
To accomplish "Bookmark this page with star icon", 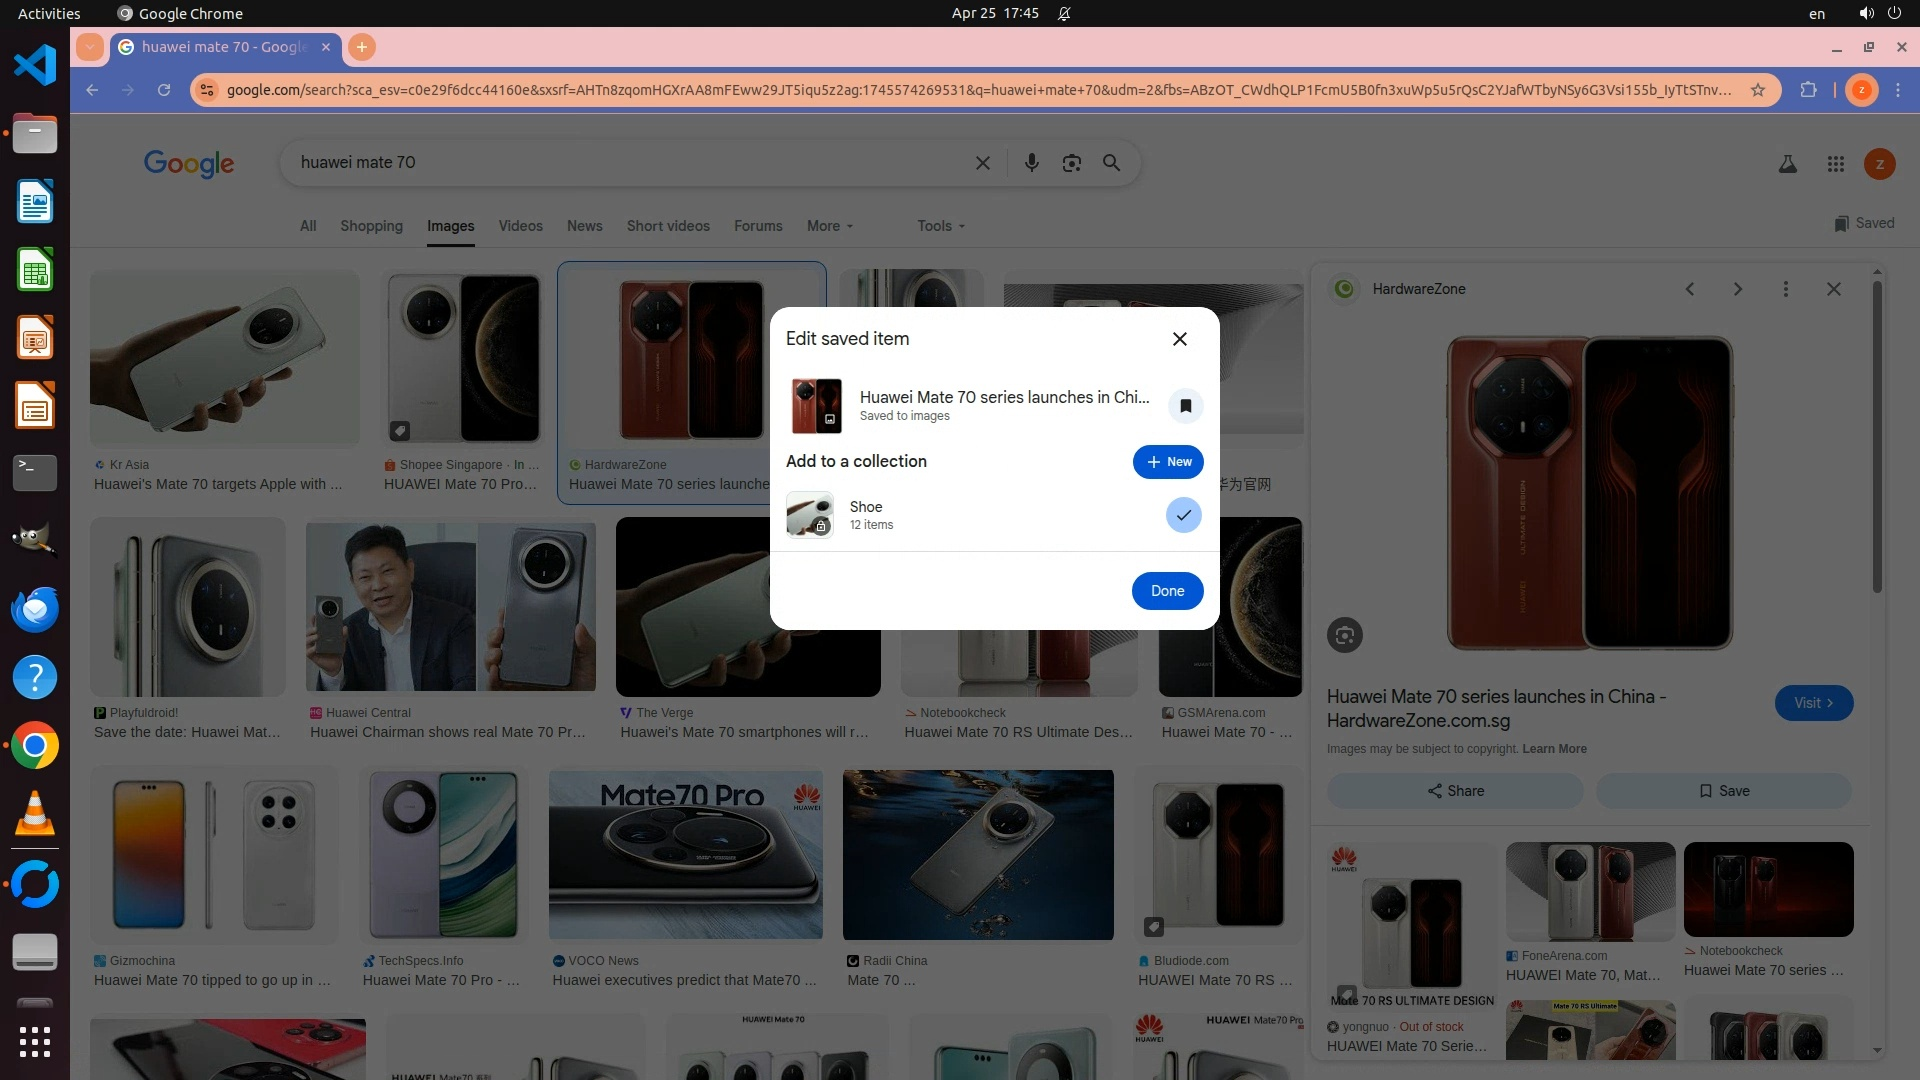I will tap(1757, 90).
